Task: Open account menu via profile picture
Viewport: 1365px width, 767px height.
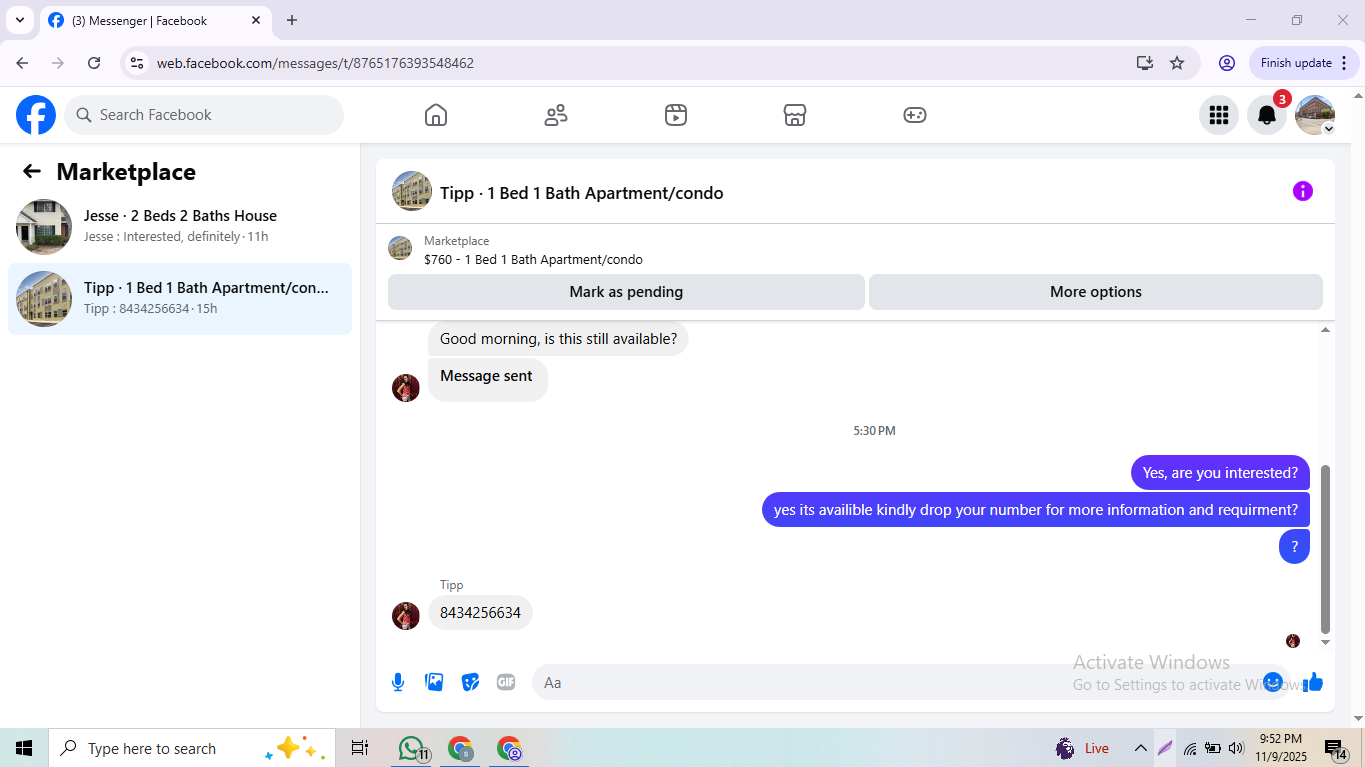Action: click(1315, 115)
